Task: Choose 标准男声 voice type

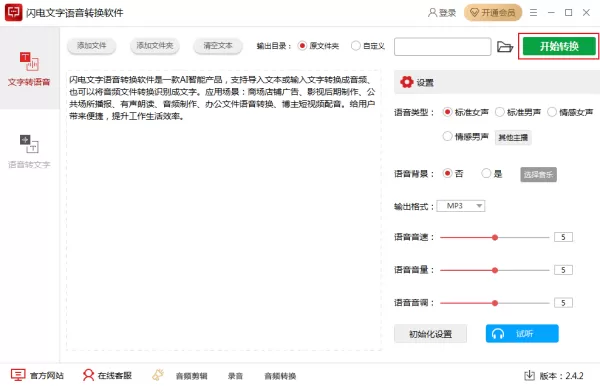Action: pyautogui.click(x=499, y=112)
